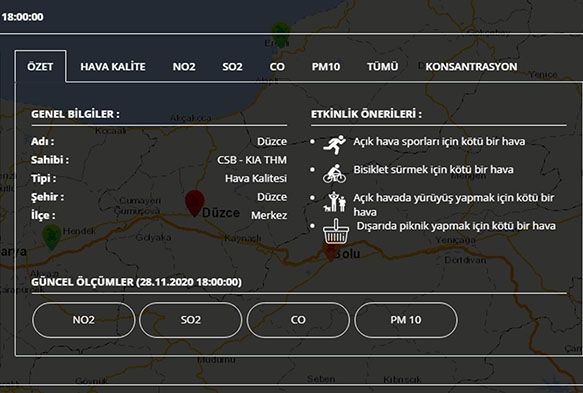The image size is (583, 393).
Task: Click the CO measurement pill button
Action: [x=298, y=320]
